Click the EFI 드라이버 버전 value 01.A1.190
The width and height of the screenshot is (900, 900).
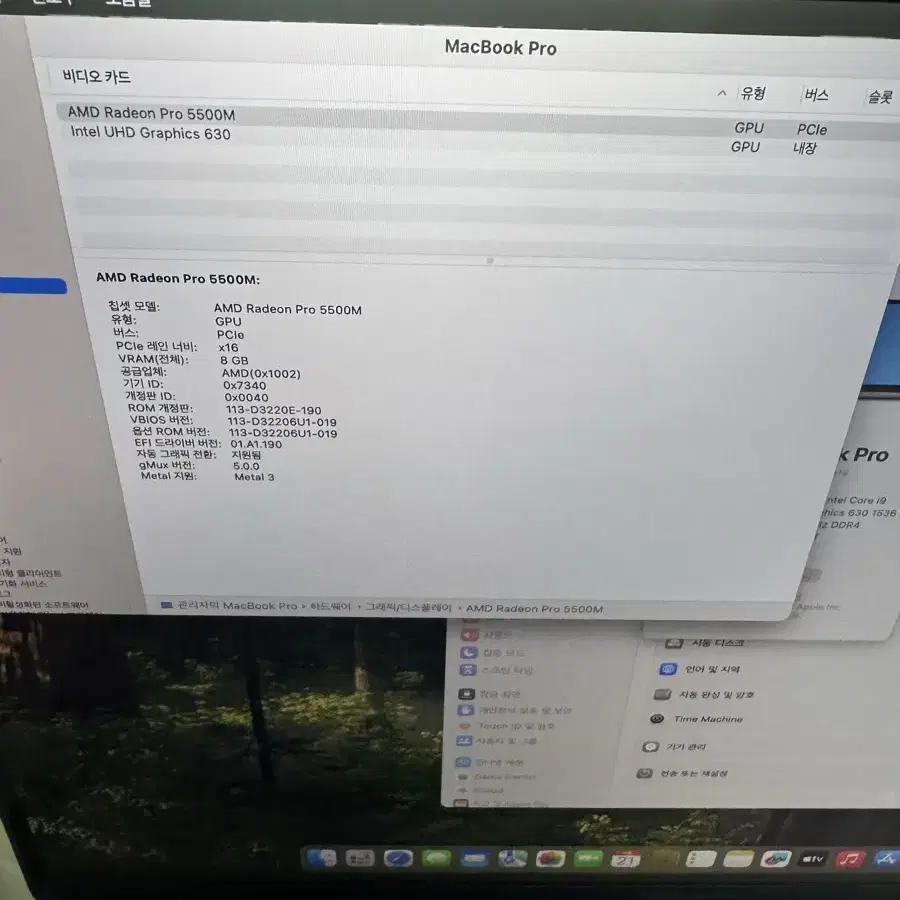point(256,444)
